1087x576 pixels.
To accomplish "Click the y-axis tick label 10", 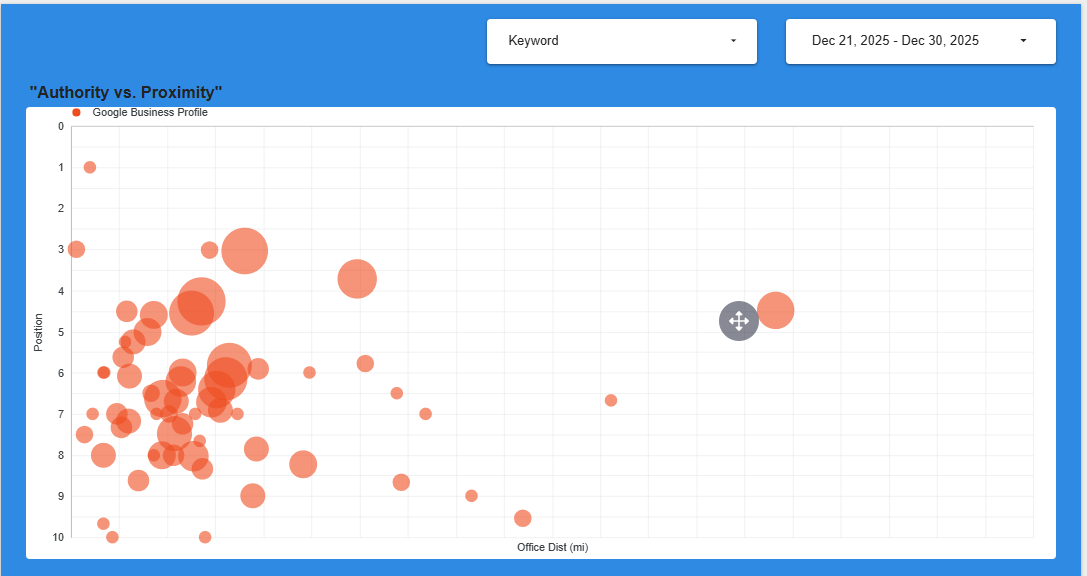I will point(58,537).
